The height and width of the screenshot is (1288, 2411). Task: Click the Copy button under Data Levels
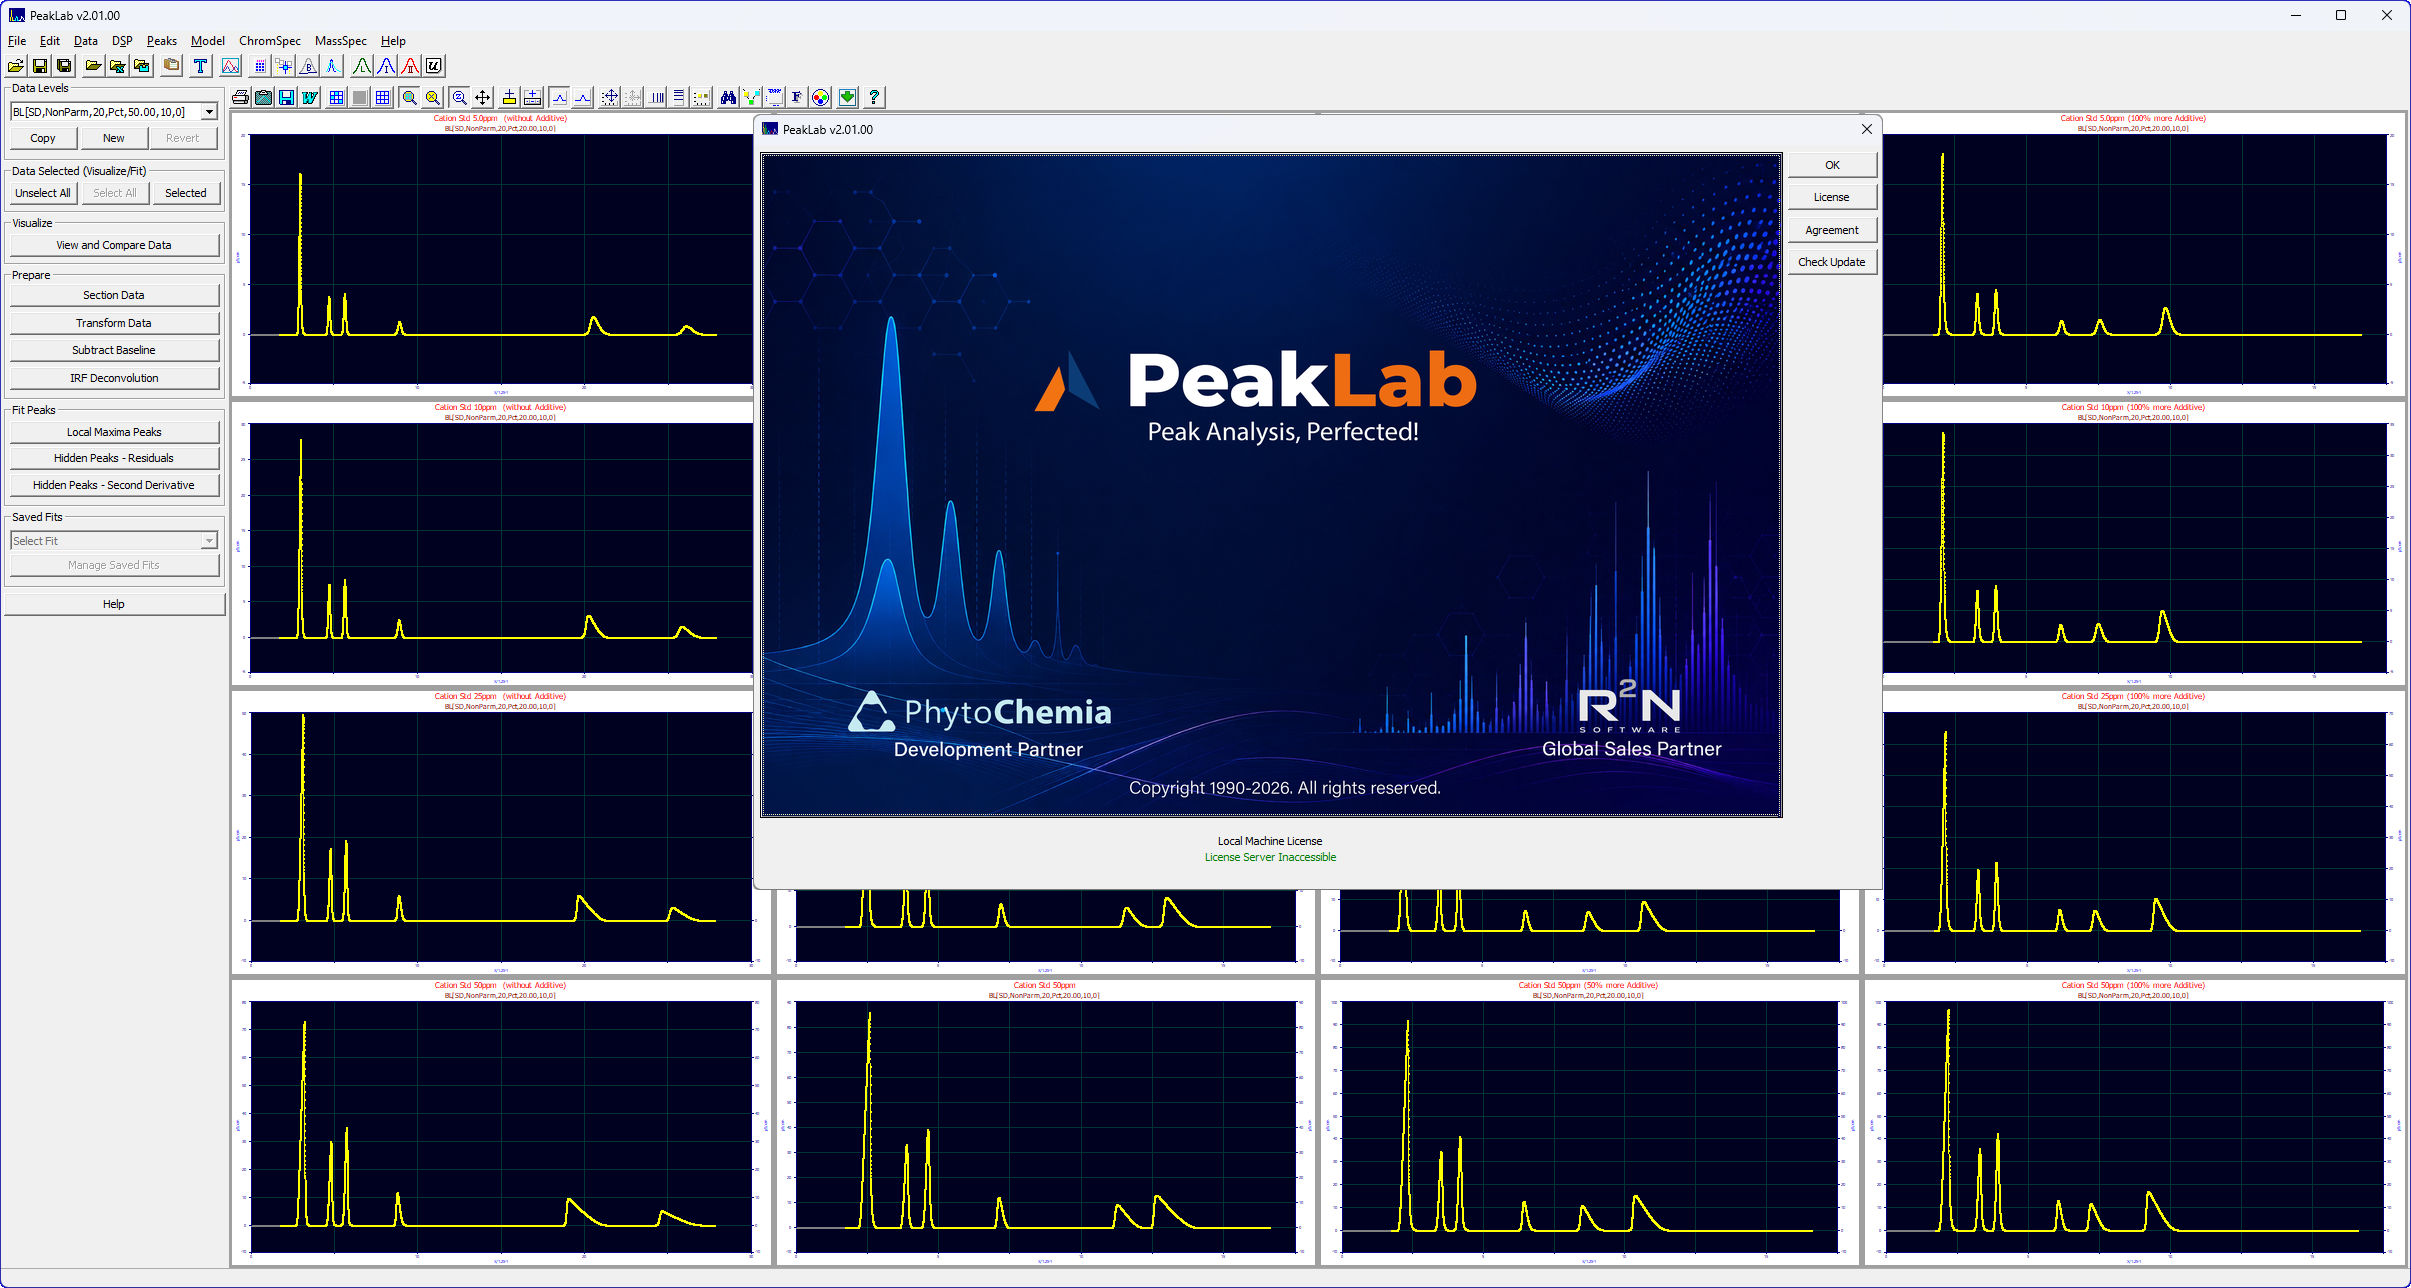43,138
